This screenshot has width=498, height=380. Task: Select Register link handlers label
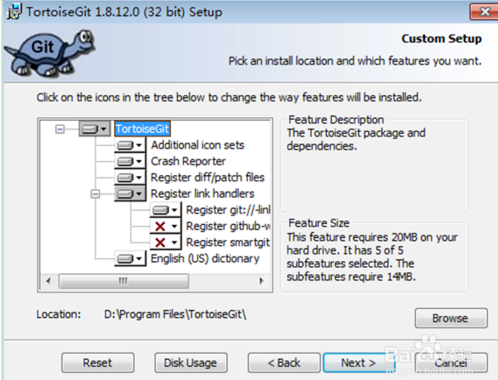[x=202, y=194]
